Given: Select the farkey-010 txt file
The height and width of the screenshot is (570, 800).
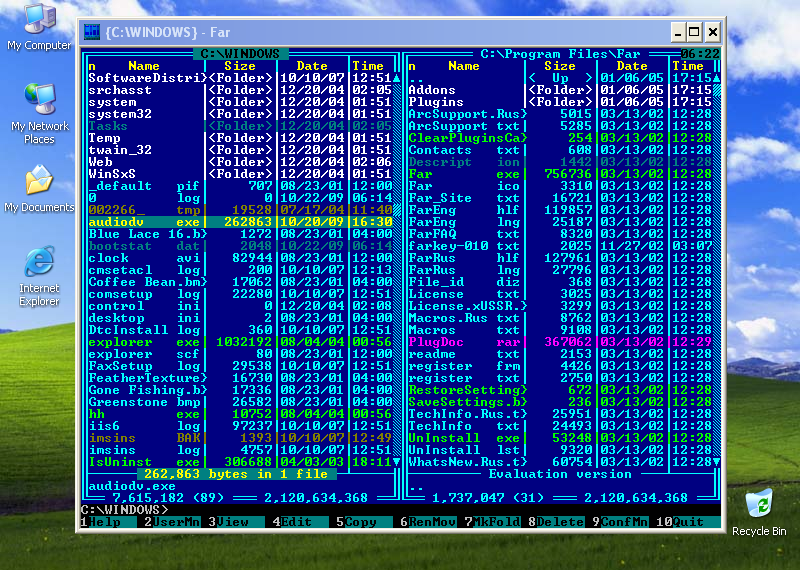Looking at the screenshot, I should point(560,246).
